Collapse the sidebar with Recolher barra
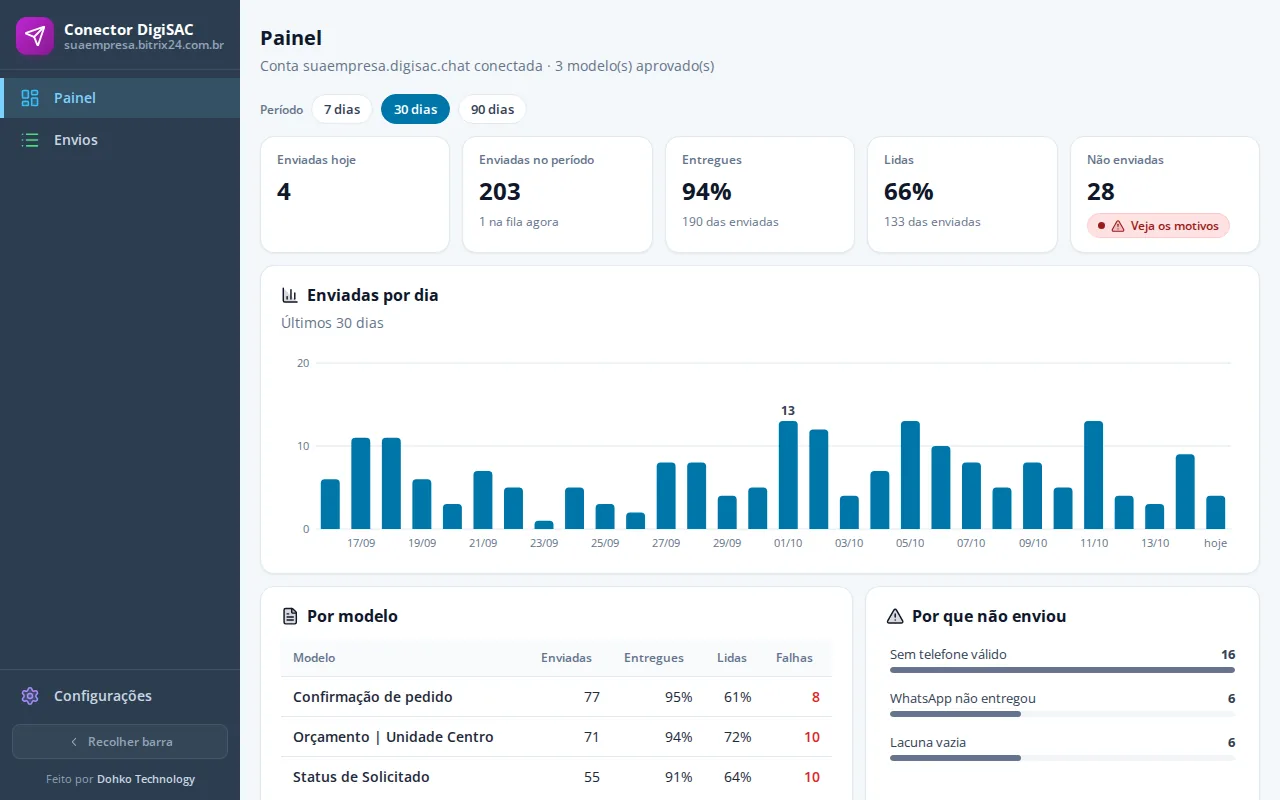Viewport: 1280px width, 800px height. pos(120,742)
